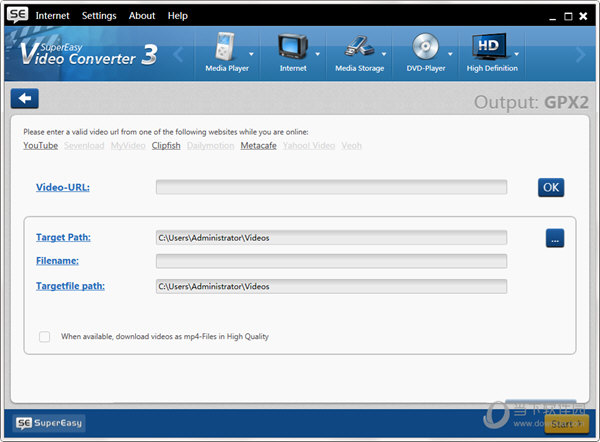Click the Targetfile path label

70,286
